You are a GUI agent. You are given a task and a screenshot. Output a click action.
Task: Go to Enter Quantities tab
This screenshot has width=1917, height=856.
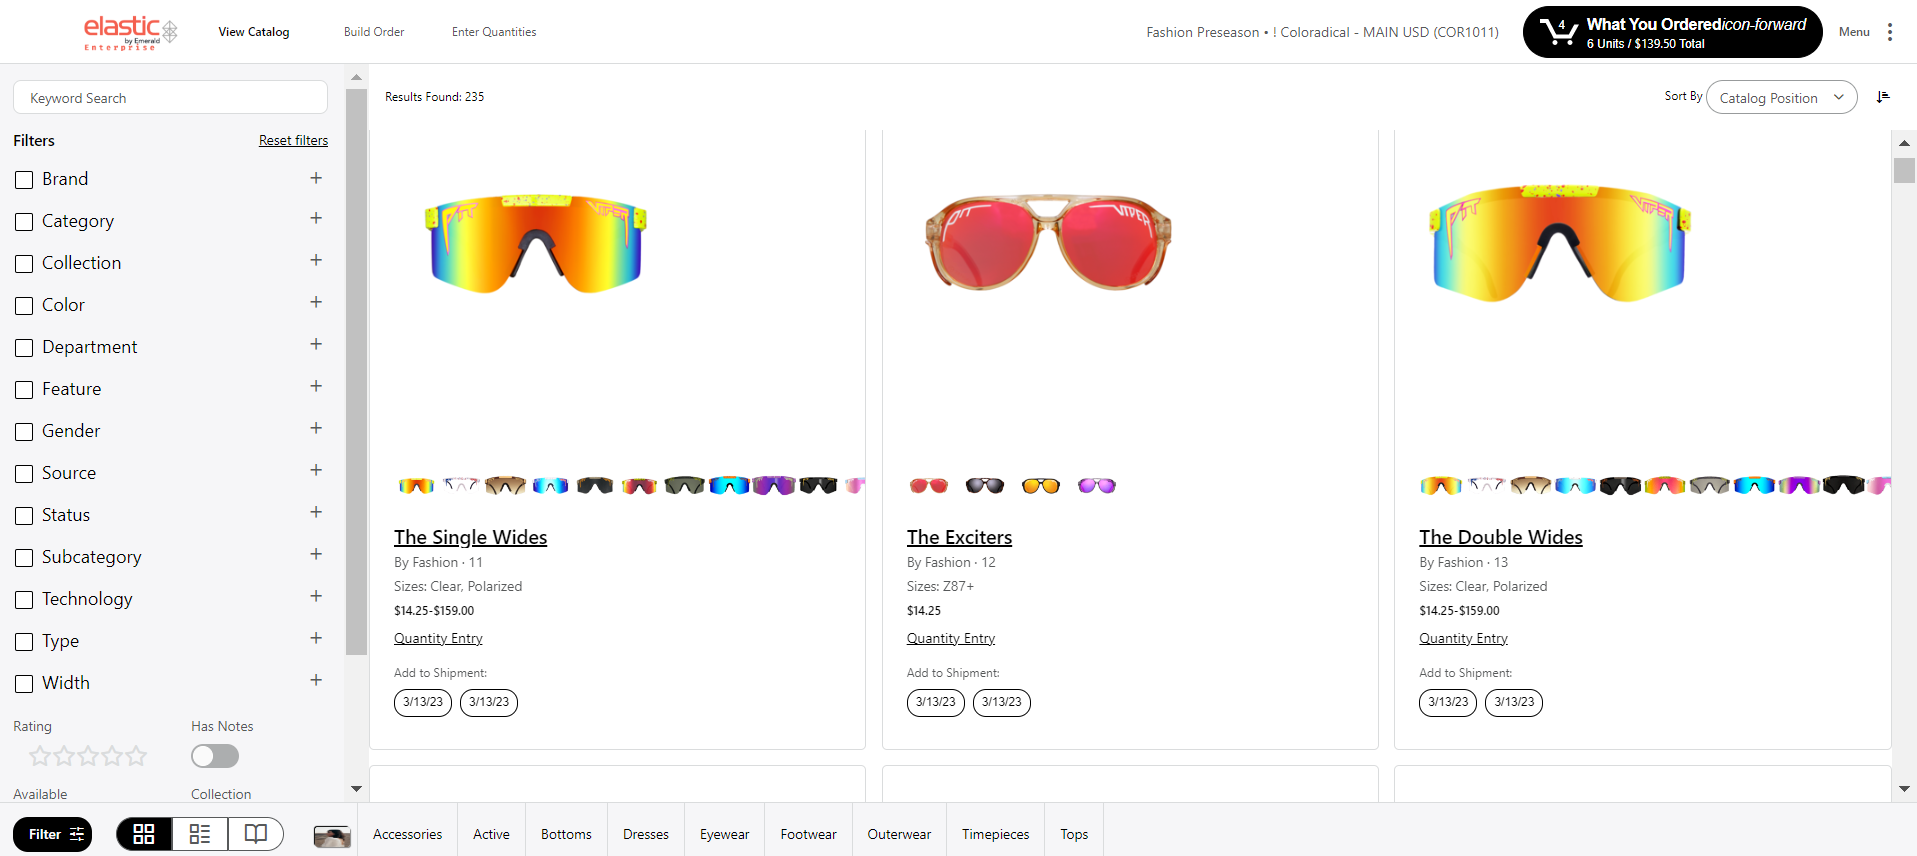click(x=494, y=32)
